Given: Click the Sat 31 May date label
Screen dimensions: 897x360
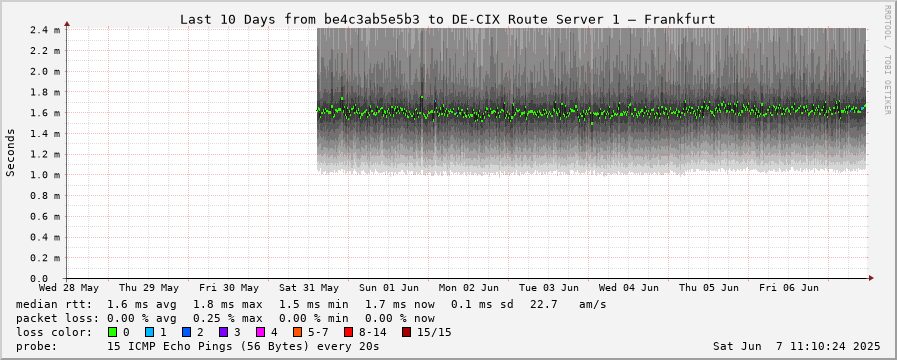Looking at the screenshot, I should point(309,287).
